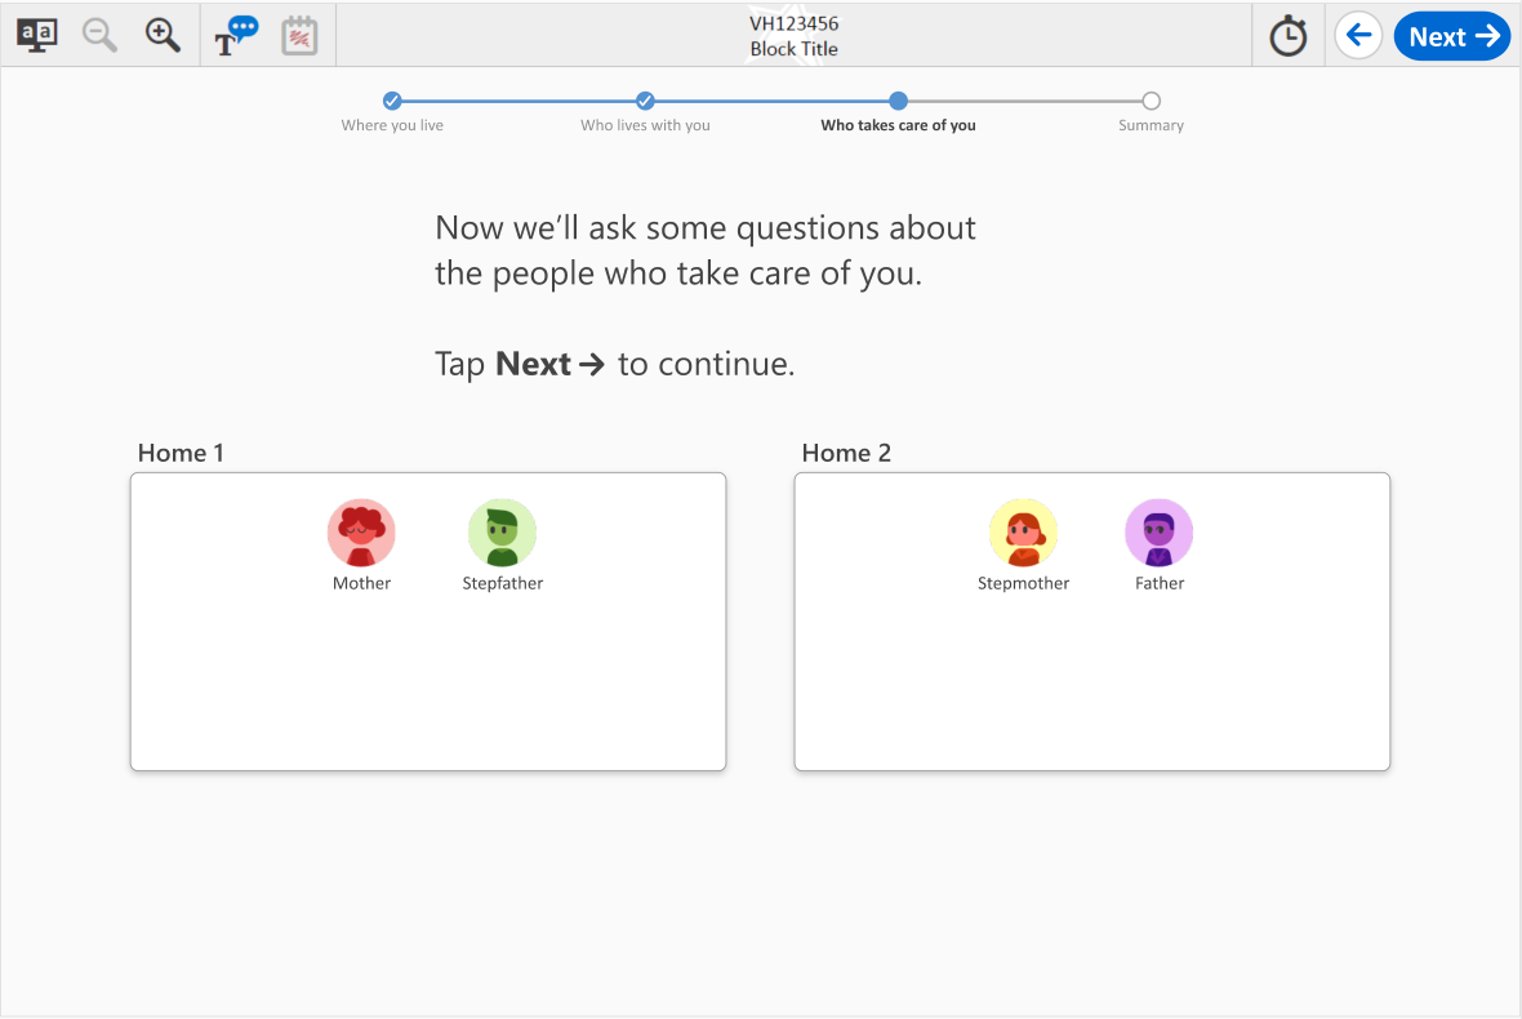Click the zoom out magnifier

pos(99,36)
